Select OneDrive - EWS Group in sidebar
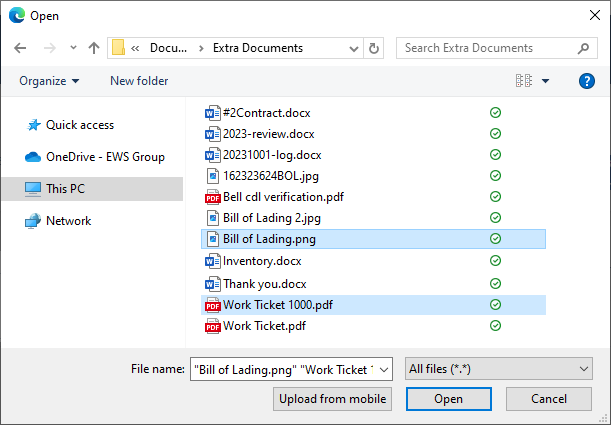611x425 pixels. 105,157
